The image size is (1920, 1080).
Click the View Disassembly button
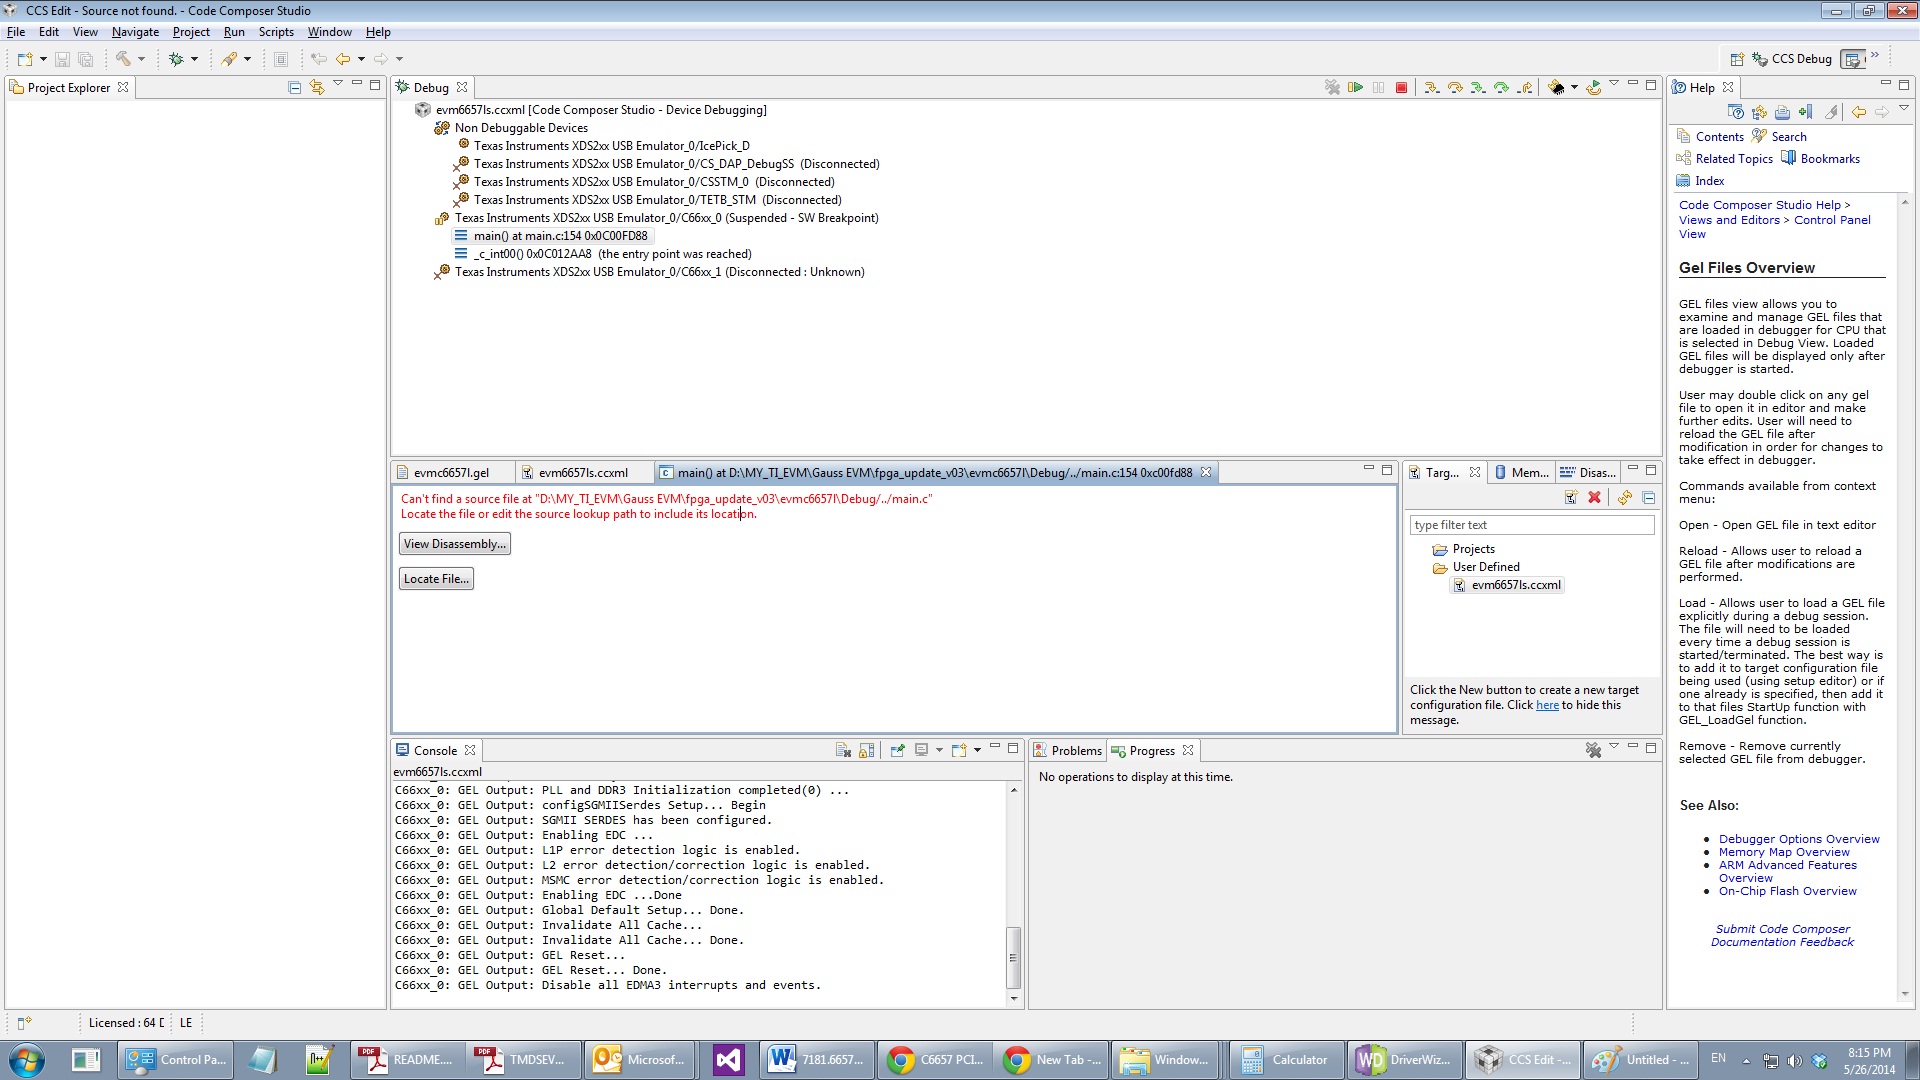pyautogui.click(x=454, y=544)
